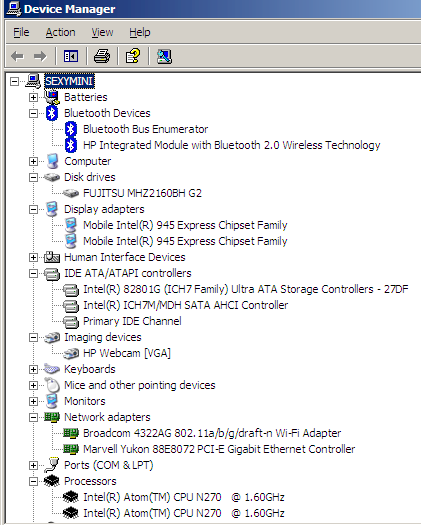Select Bluetooth Bus Enumerator
The width and height of the screenshot is (421, 525).
pos(145,129)
